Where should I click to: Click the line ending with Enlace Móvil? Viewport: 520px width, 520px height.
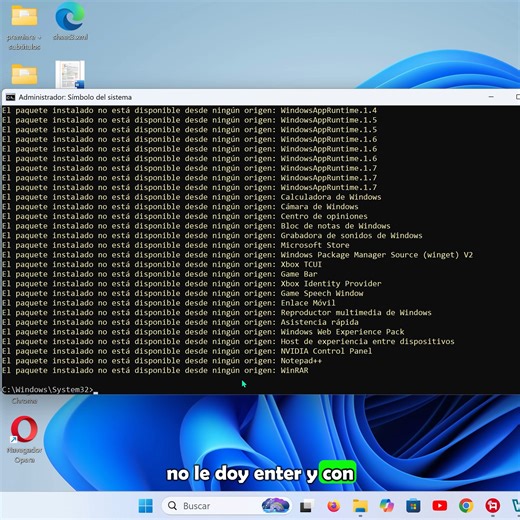[x=169, y=303]
